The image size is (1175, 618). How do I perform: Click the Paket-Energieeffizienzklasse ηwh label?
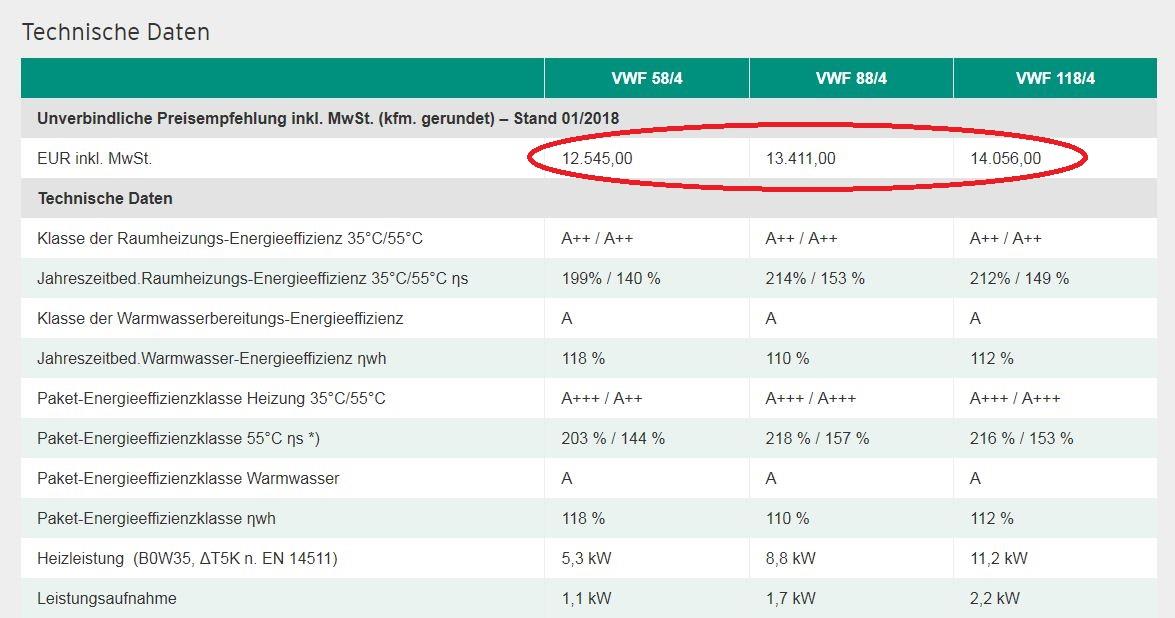tap(157, 519)
